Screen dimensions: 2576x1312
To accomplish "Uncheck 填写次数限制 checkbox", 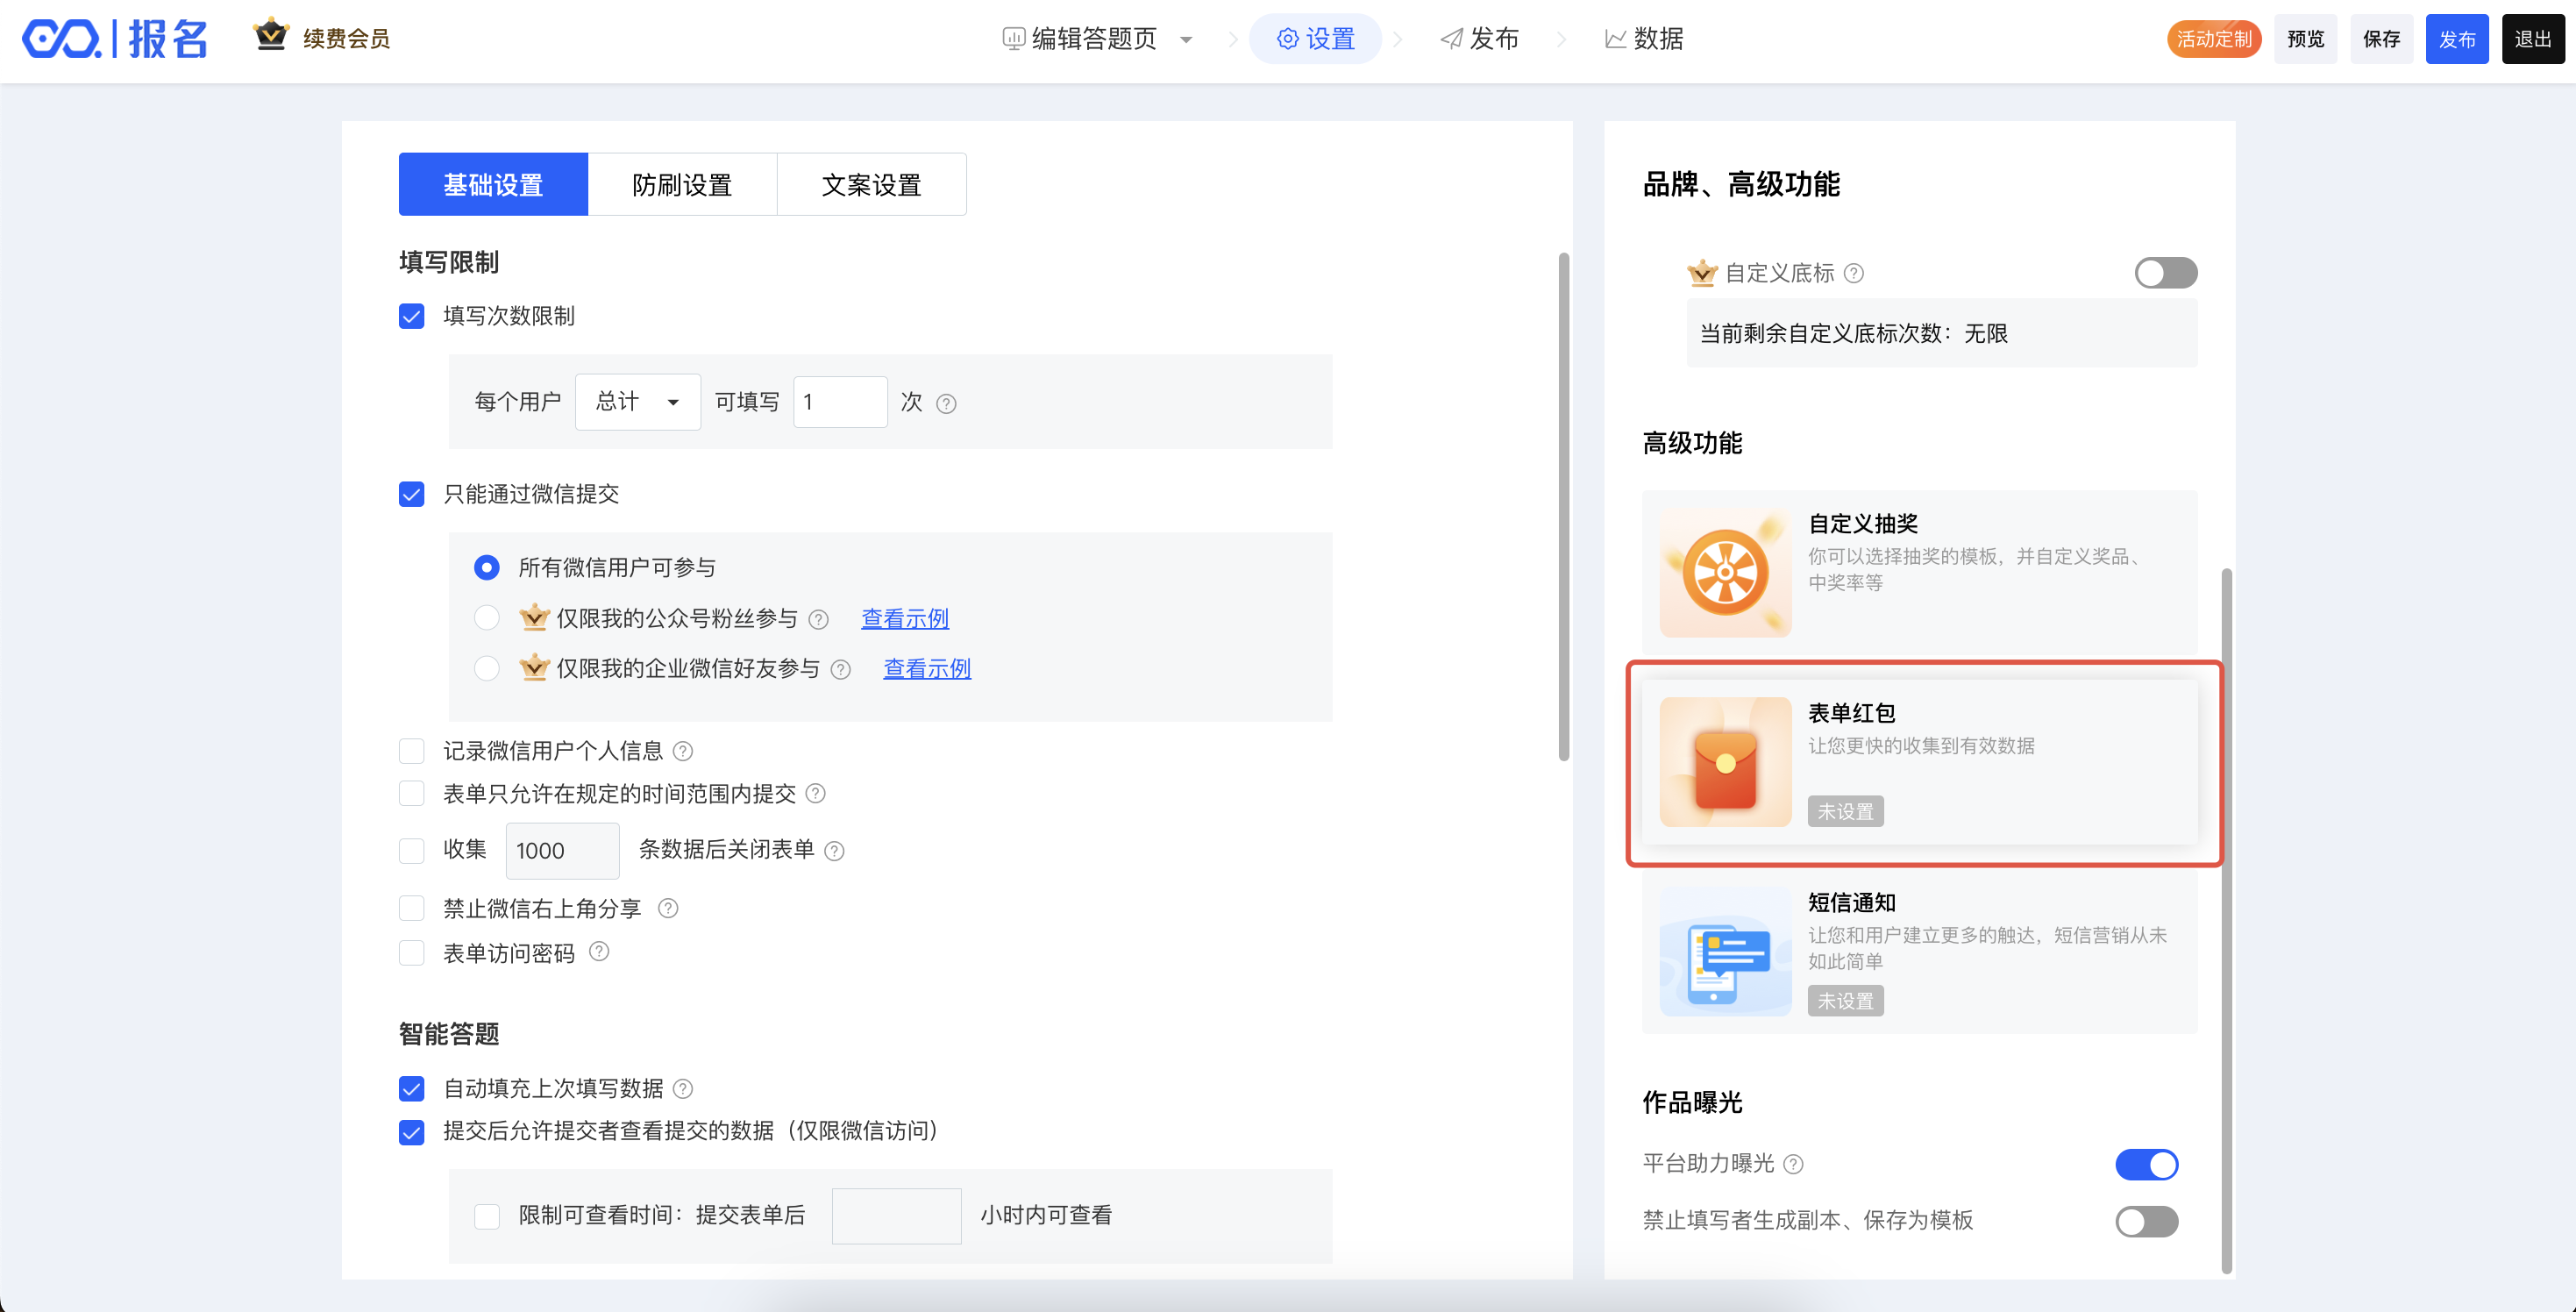I will [412, 316].
